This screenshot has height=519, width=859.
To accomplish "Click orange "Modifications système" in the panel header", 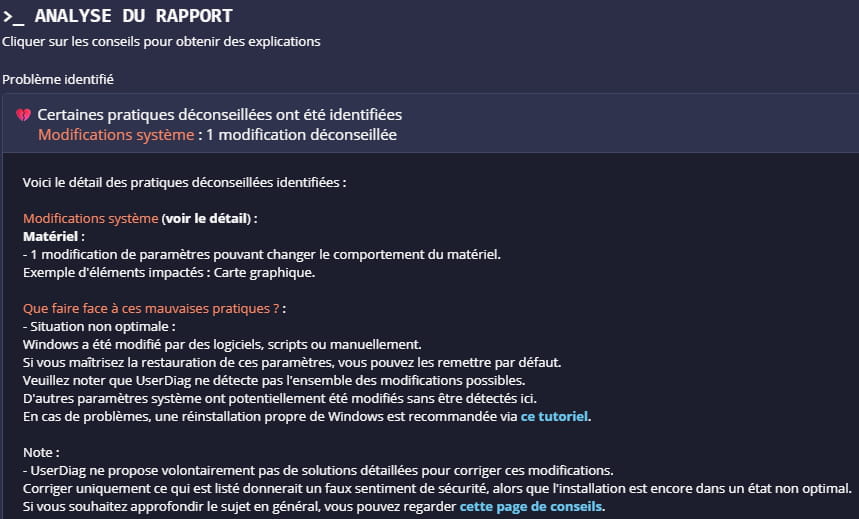I will 116,135.
